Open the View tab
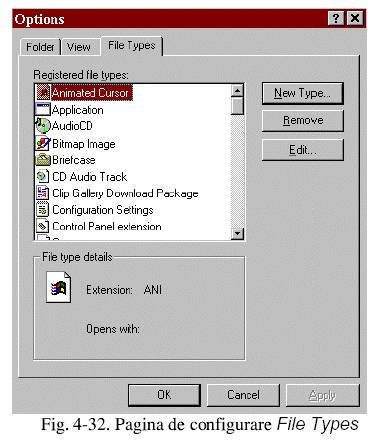 tap(79, 47)
